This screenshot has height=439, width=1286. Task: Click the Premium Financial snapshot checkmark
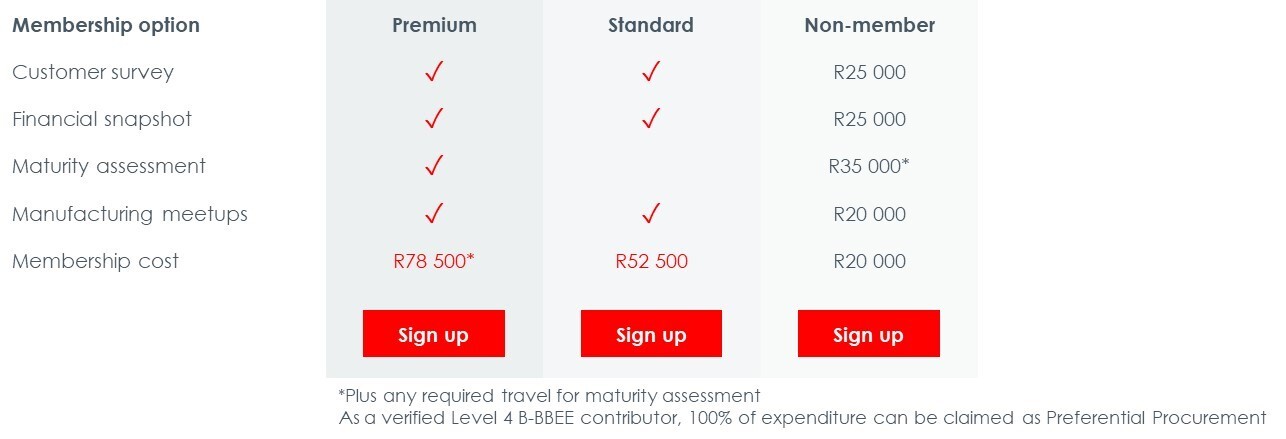pyautogui.click(x=434, y=118)
